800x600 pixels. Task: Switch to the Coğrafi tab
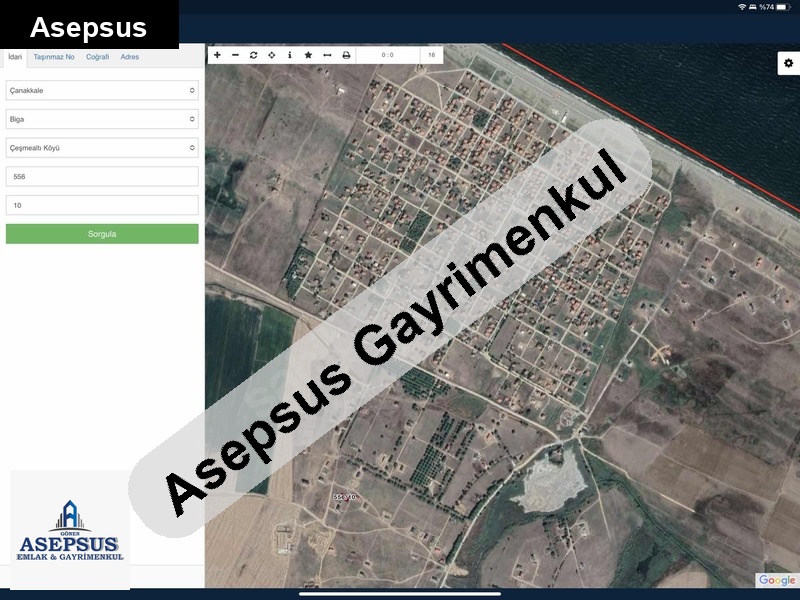coord(97,57)
